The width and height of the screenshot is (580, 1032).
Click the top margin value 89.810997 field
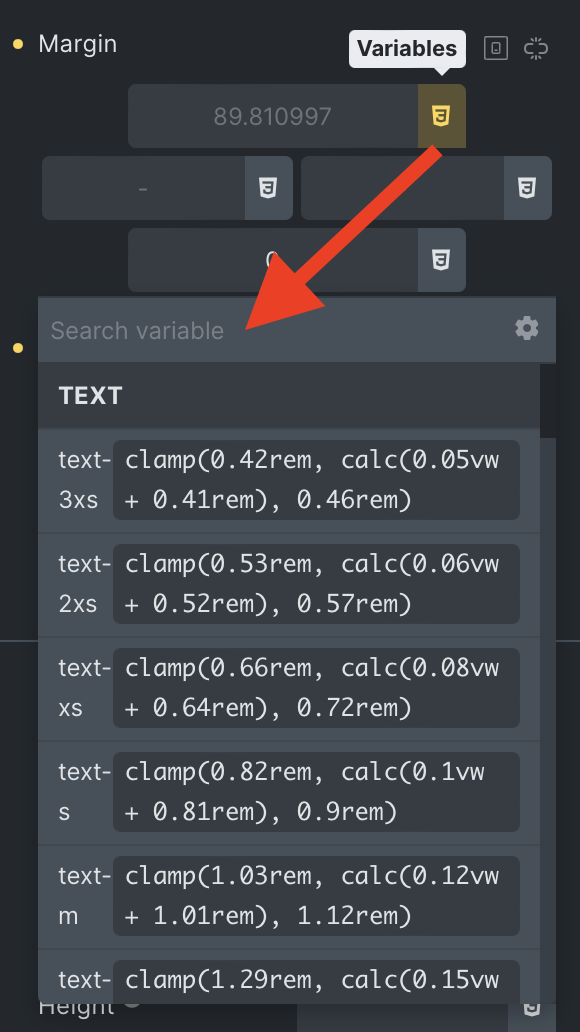(x=273, y=116)
